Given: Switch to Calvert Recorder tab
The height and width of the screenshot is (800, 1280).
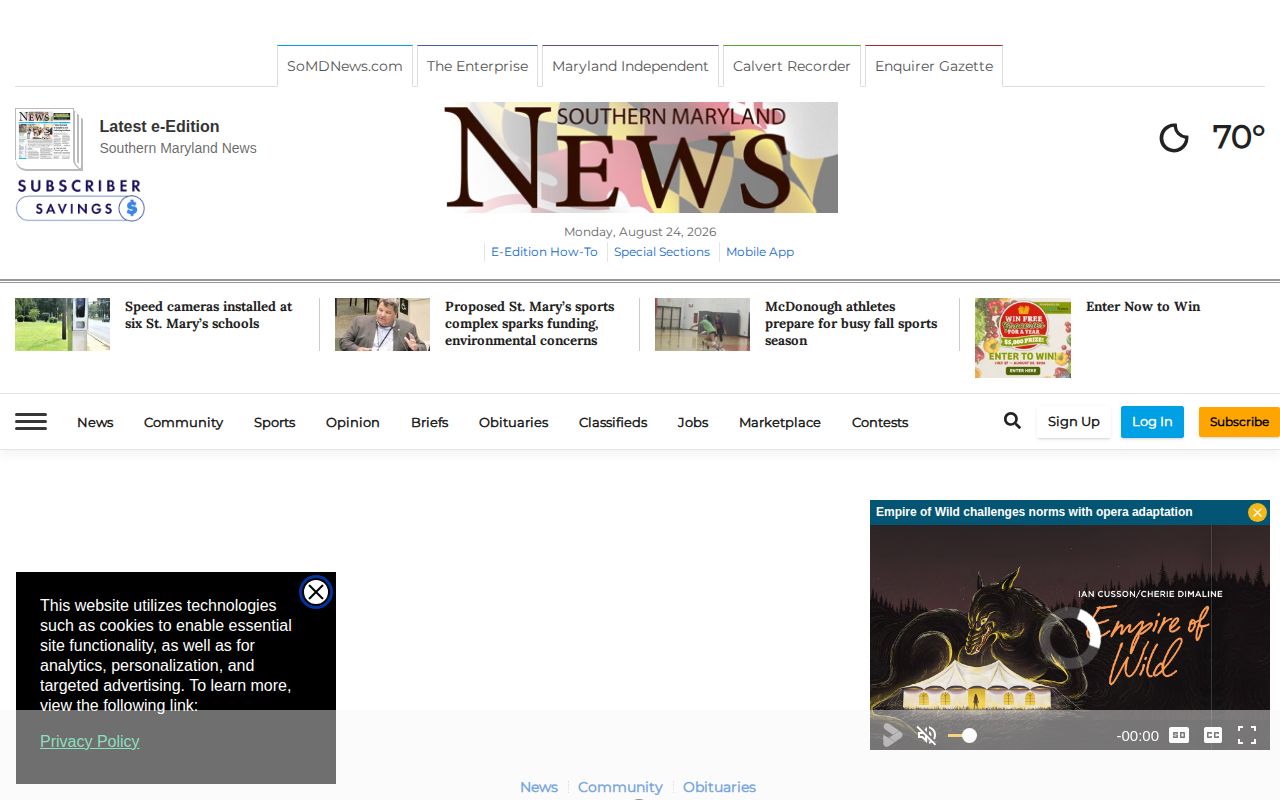Looking at the screenshot, I should point(792,66).
